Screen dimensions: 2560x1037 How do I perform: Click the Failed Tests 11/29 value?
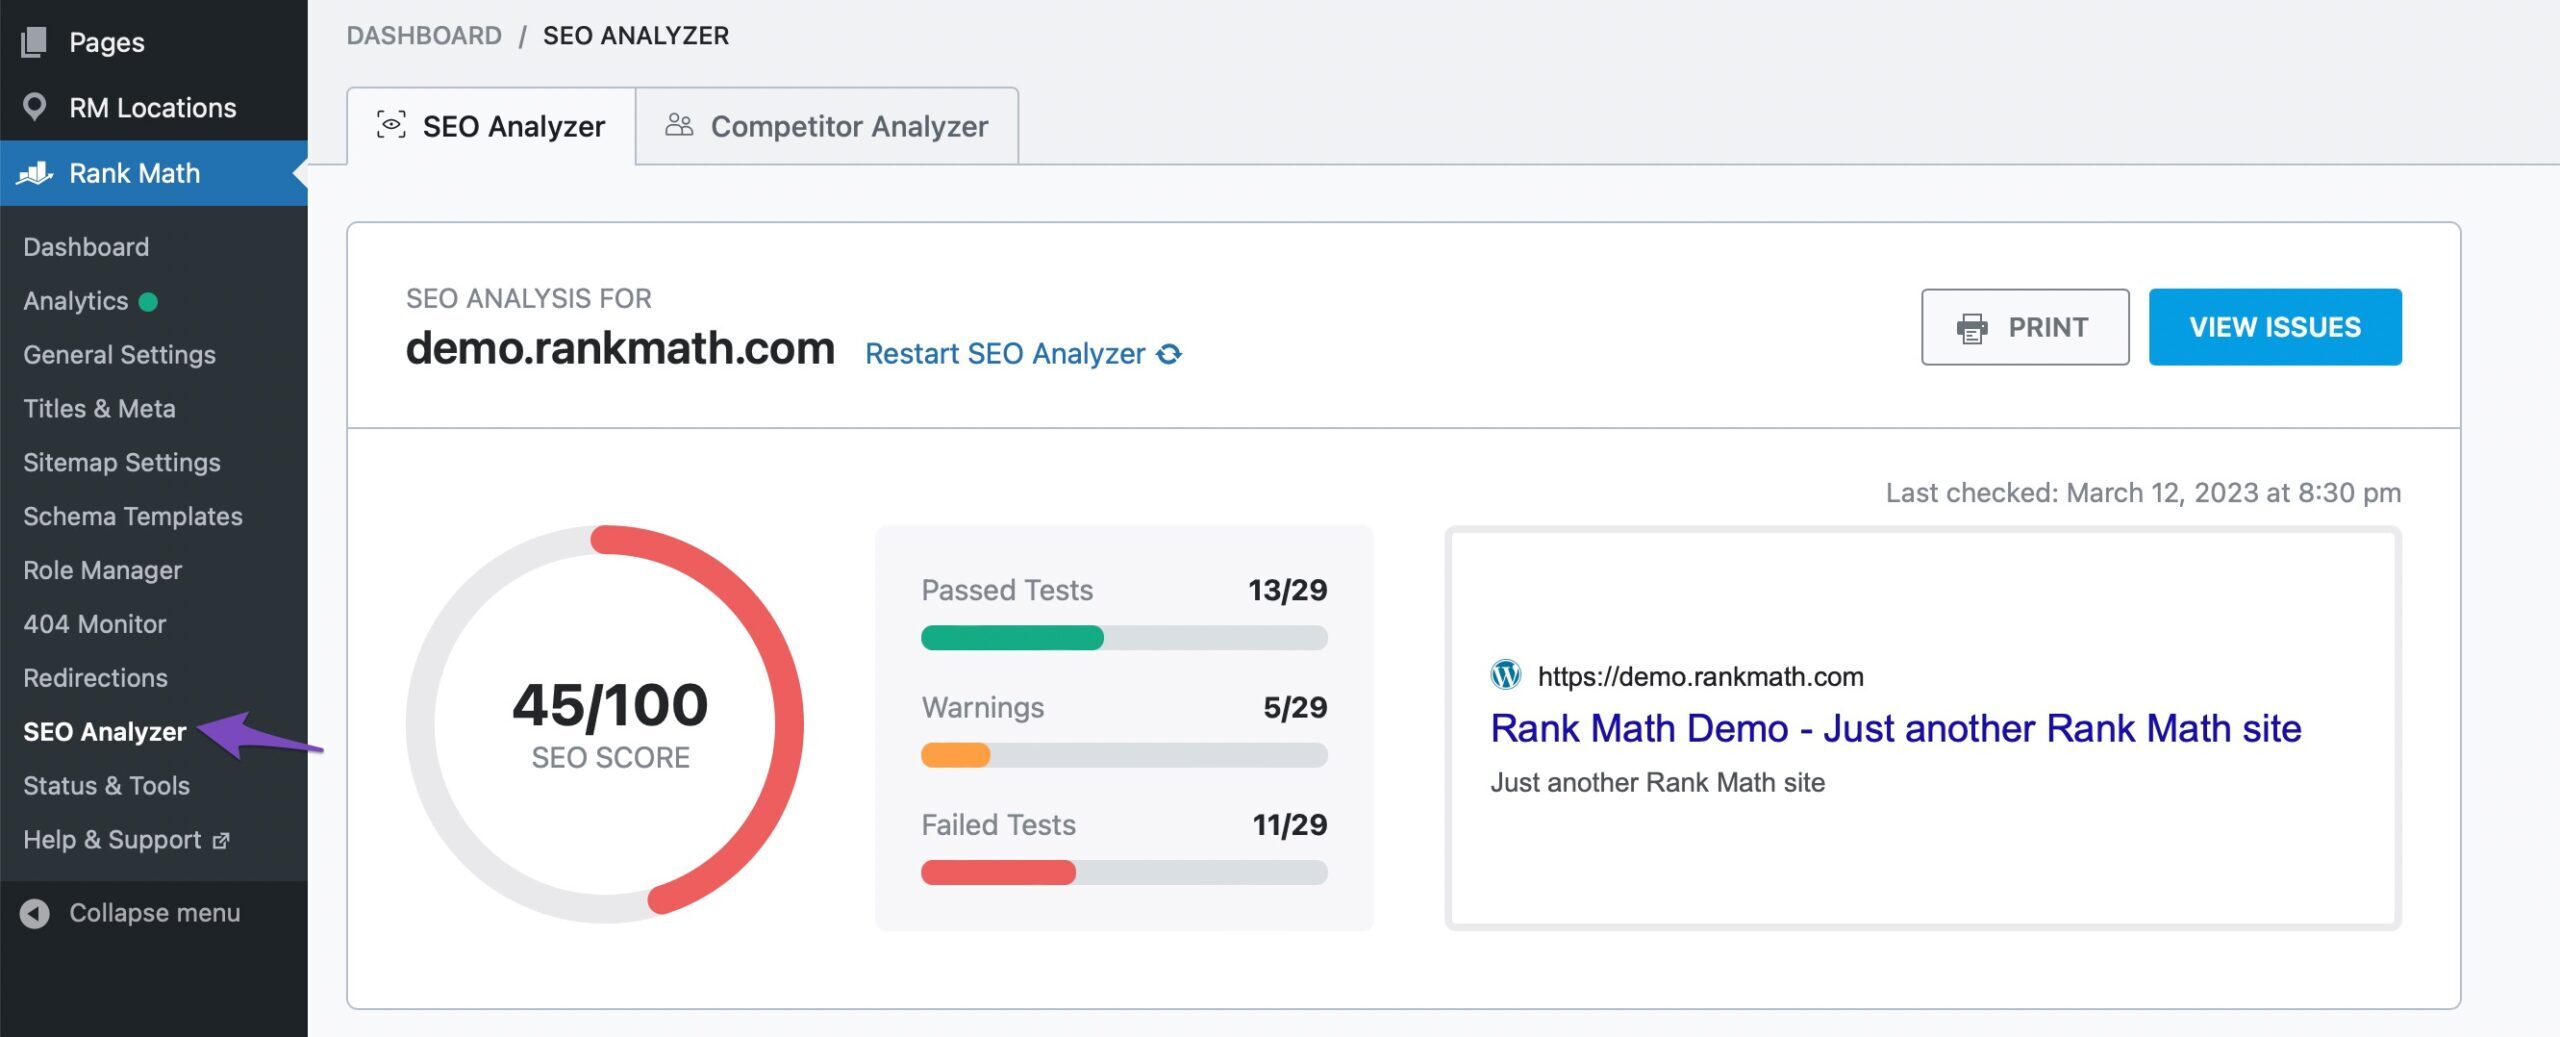point(1290,825)
